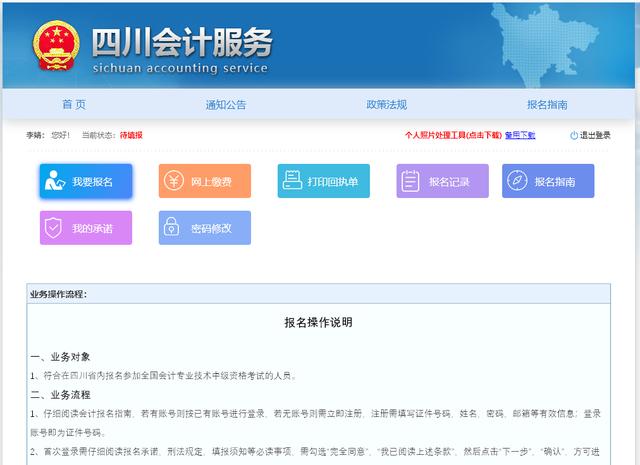Viewport: 640px width, 465px height.
Task: Go to the 首页 navigation tab
Action: point(74,104)
